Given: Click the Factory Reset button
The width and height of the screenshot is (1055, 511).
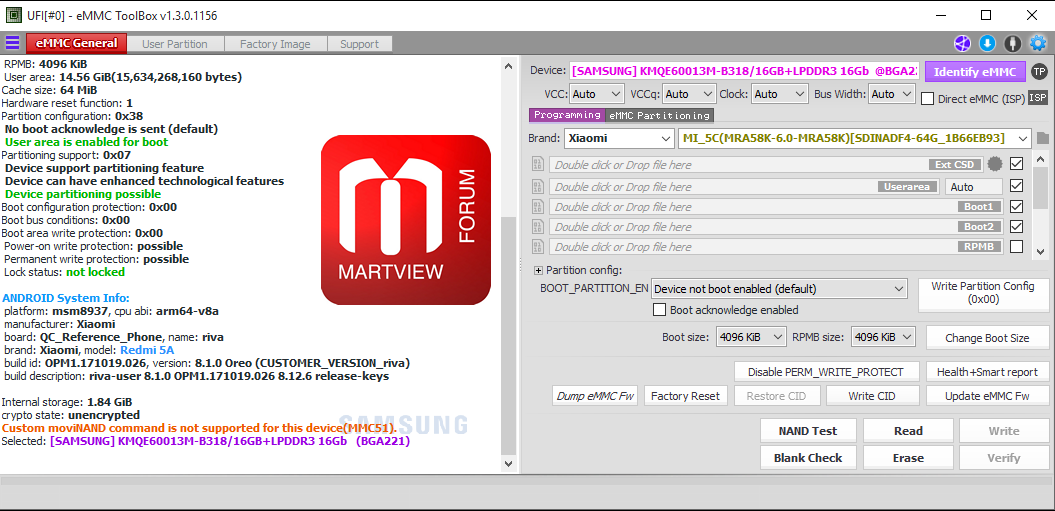Looking at the screenshot, I should (686, 396).
